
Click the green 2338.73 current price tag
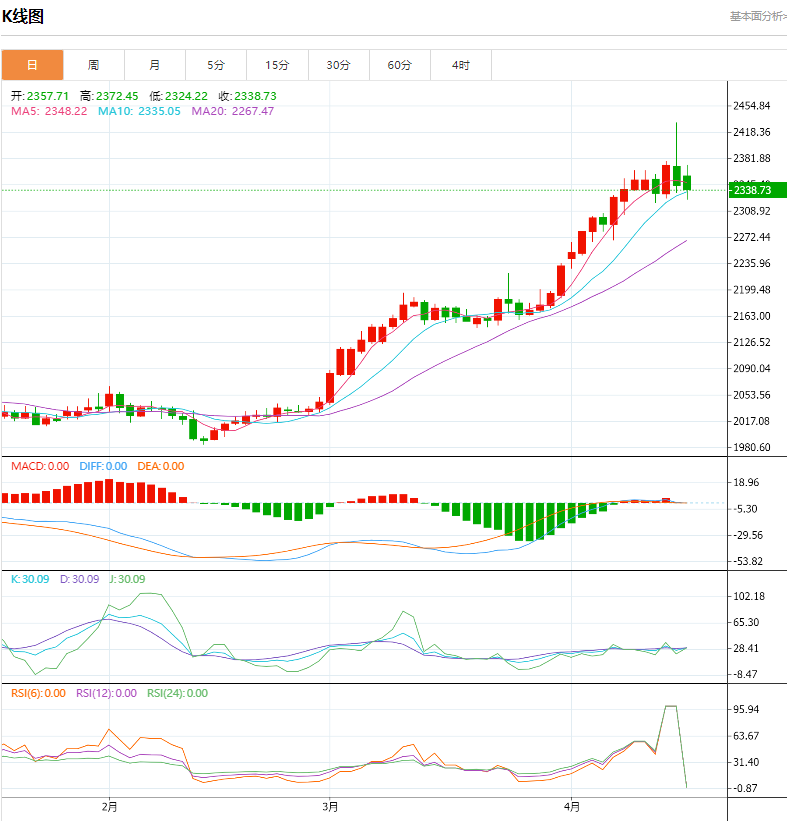pyautogui.click(x=757, y=190)
